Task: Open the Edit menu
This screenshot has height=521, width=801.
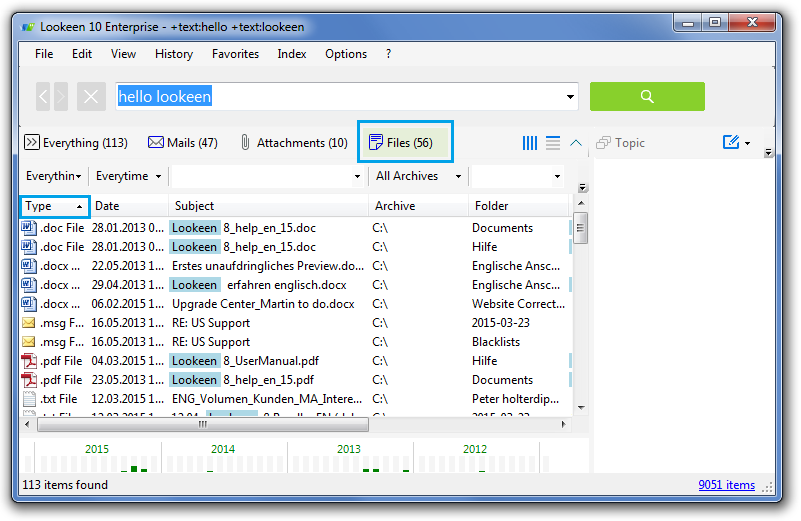Action: (82, 54)
